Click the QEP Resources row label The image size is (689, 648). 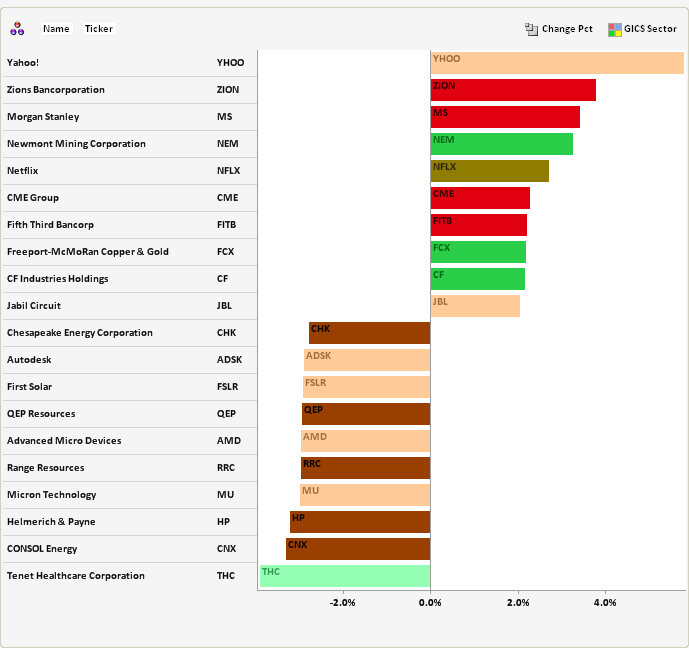(41, 413)
